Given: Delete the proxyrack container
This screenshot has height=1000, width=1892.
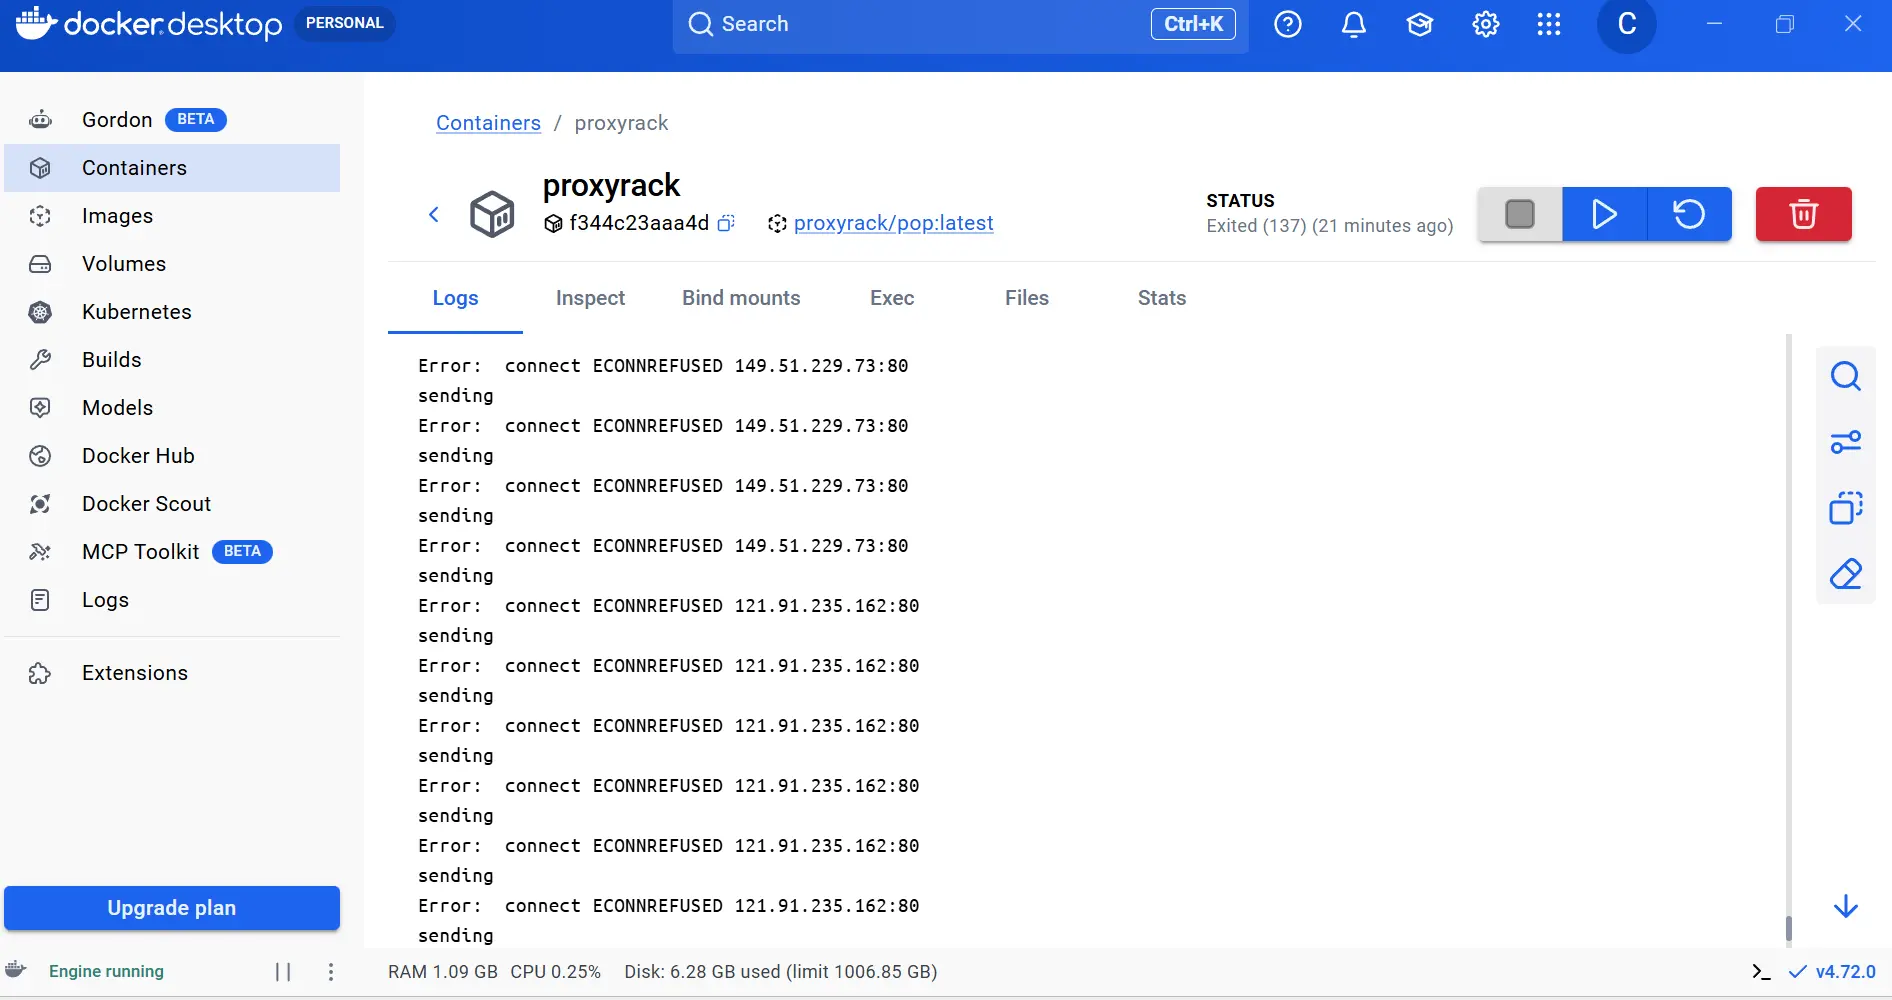Looking at the screenshot, I should click(x=1804, y=214).
